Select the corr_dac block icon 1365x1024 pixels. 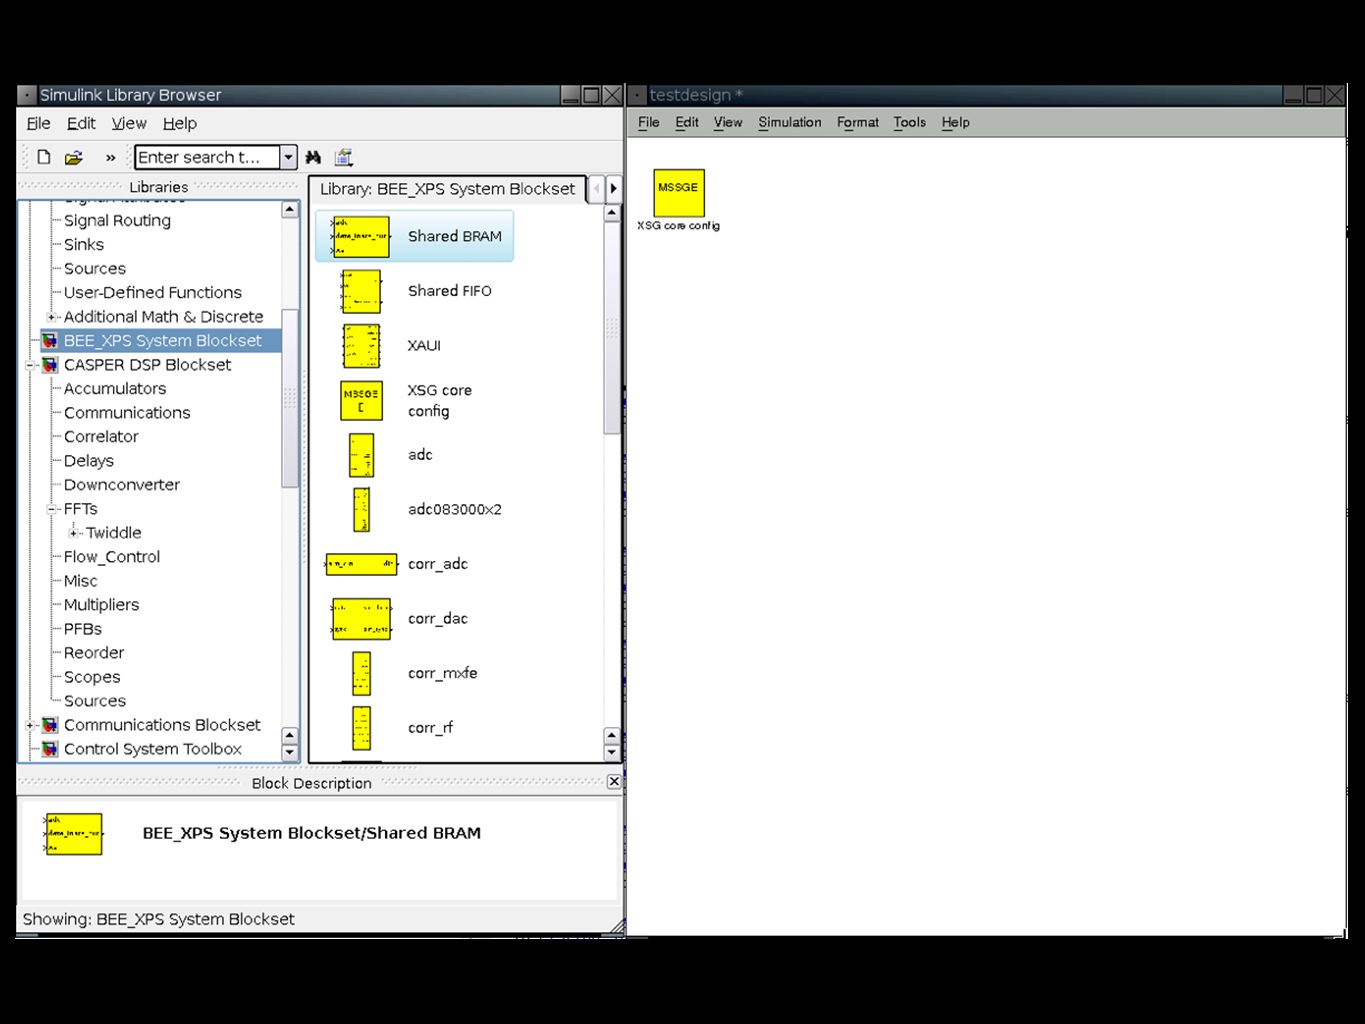coord(361,619)
